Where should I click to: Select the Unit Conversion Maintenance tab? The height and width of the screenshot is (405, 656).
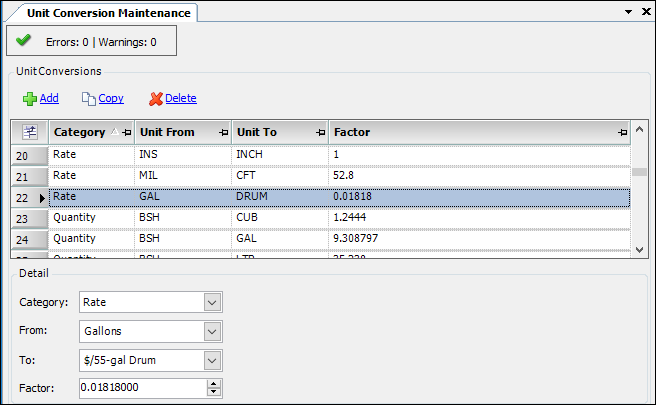tap(103, 13)
